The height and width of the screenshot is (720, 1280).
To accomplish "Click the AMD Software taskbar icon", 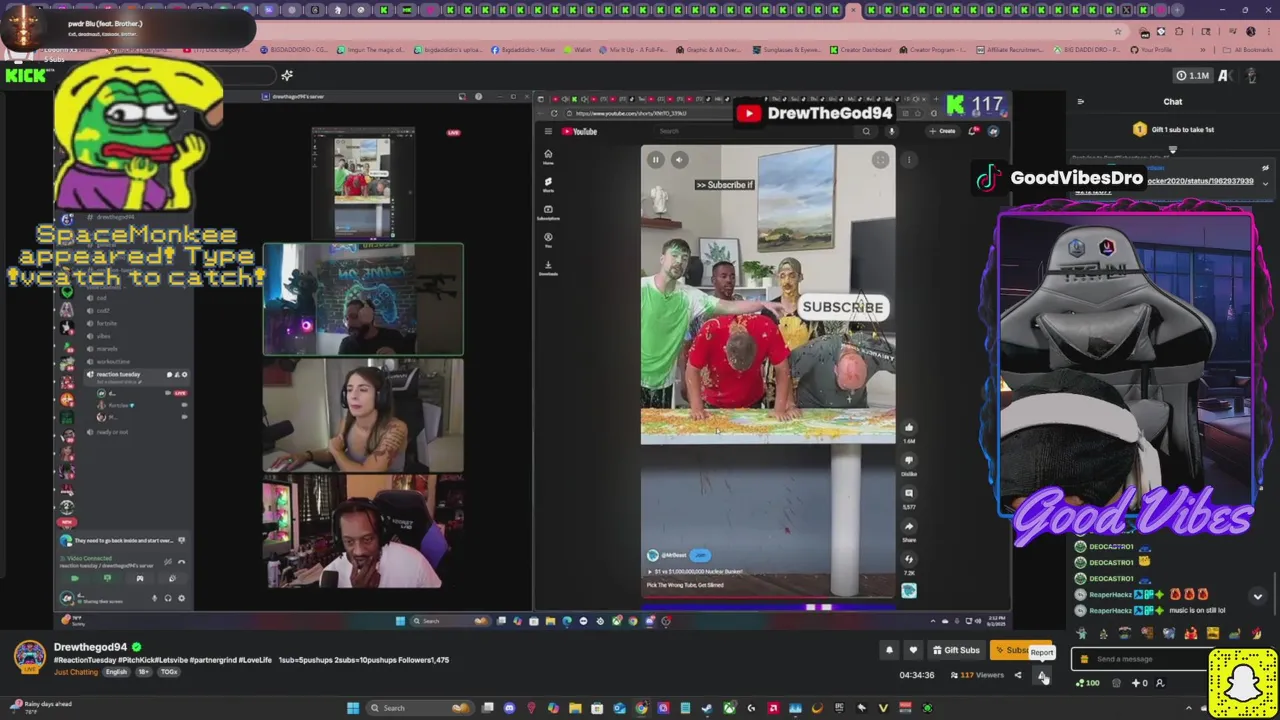I will click(x=773, y=708).
